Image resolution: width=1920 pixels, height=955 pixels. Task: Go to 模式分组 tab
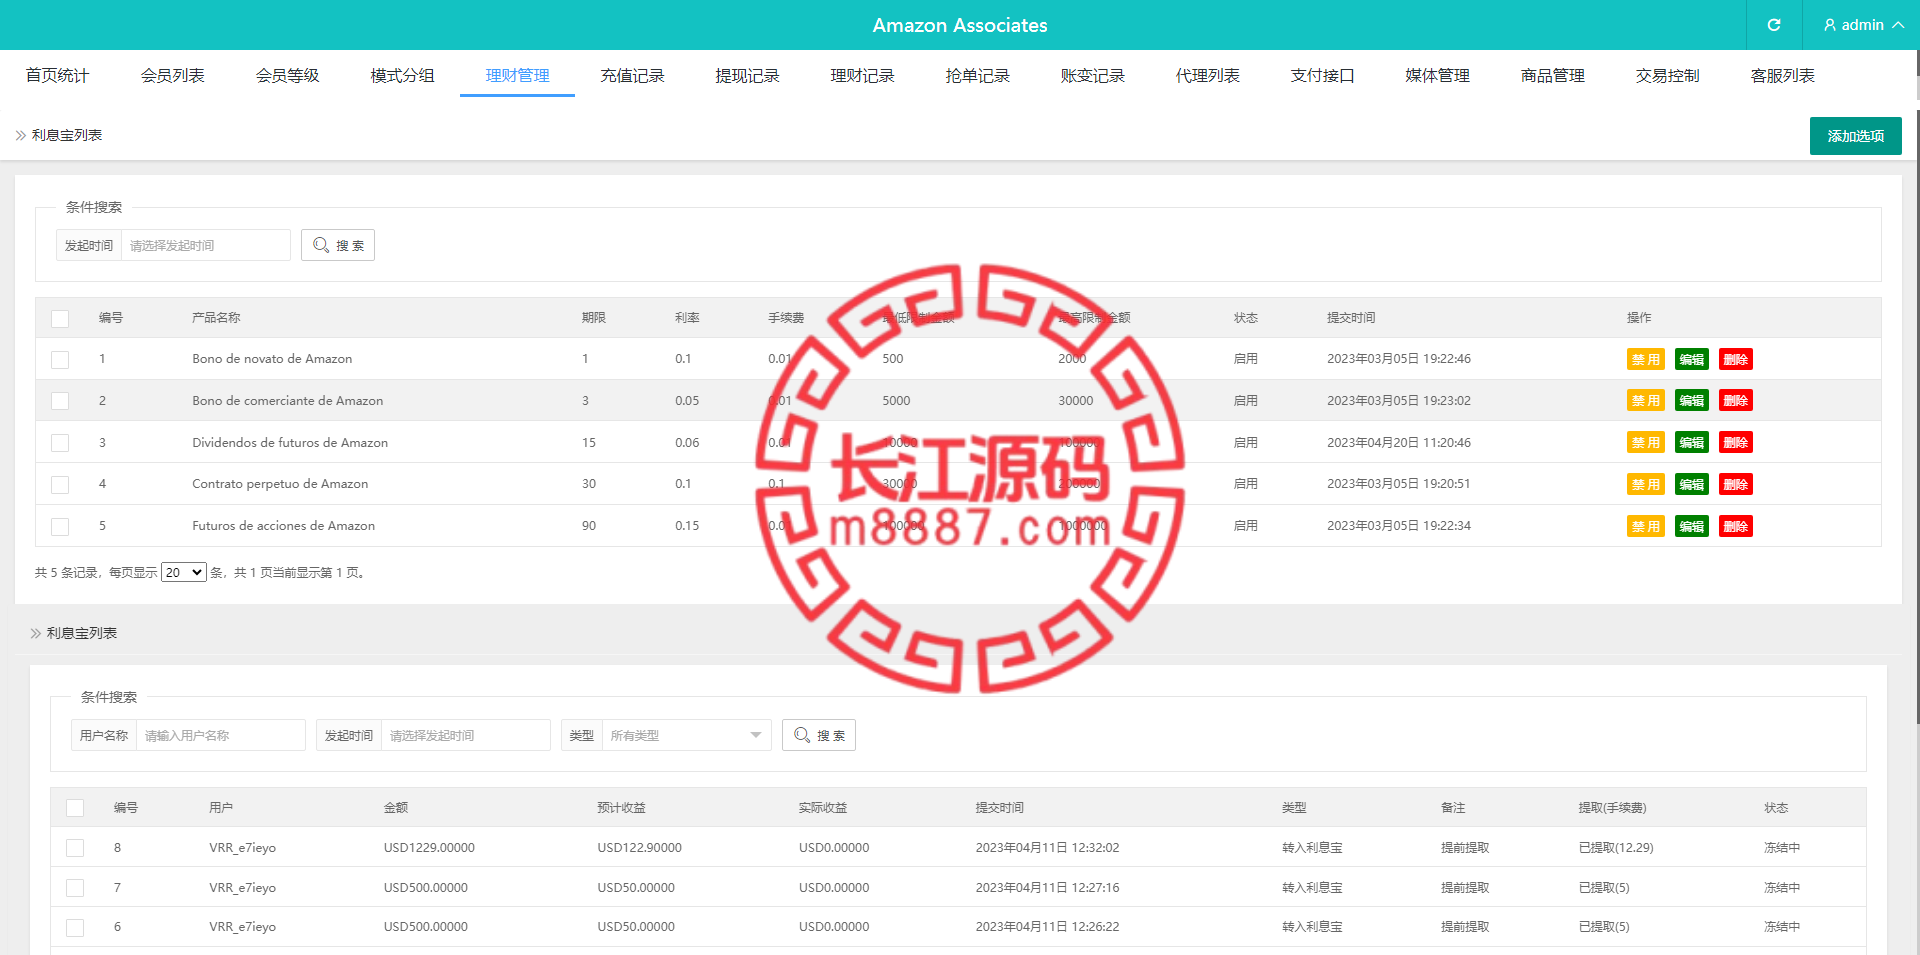(x=402, y=75)
